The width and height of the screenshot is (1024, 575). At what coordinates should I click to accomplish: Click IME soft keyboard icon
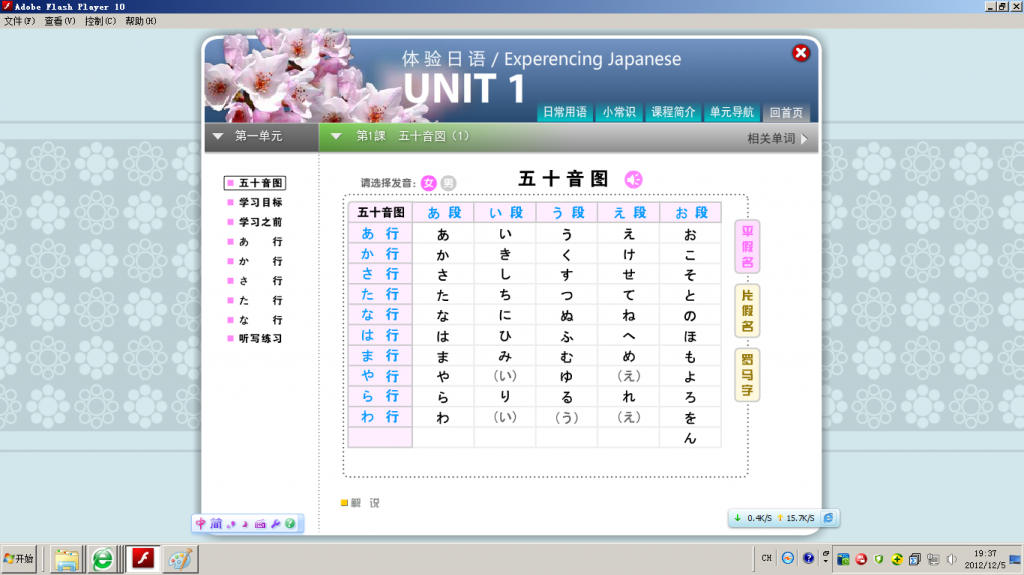pyautogui.click(x=261, y=524)
